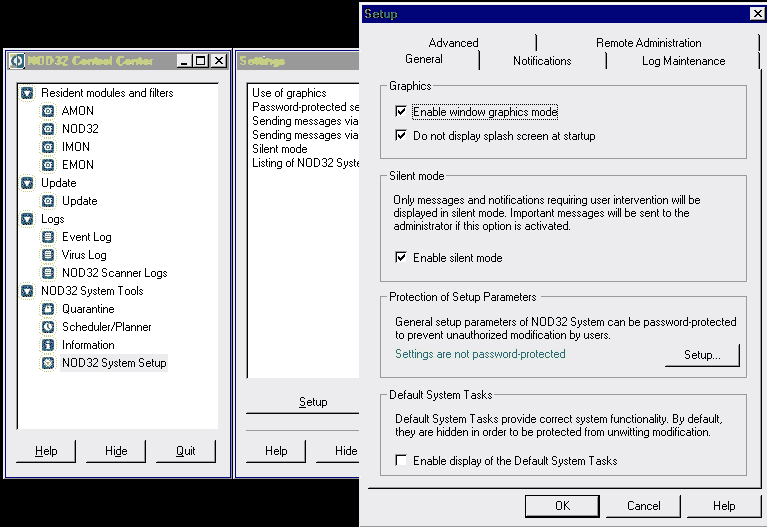767x527 pixels.
Task: Click the AMON module icon
Action: (x=48, y=111)
